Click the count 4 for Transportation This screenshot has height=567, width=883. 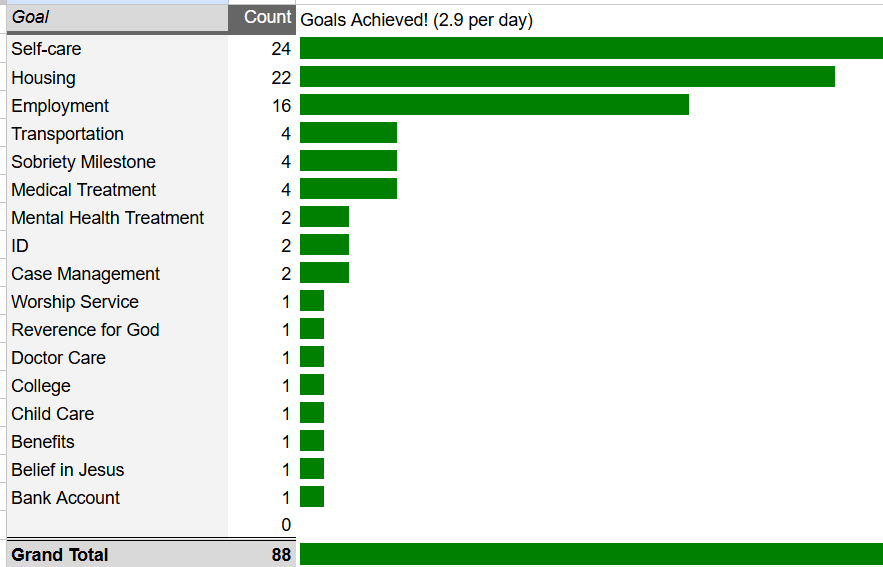pos(286,133)
